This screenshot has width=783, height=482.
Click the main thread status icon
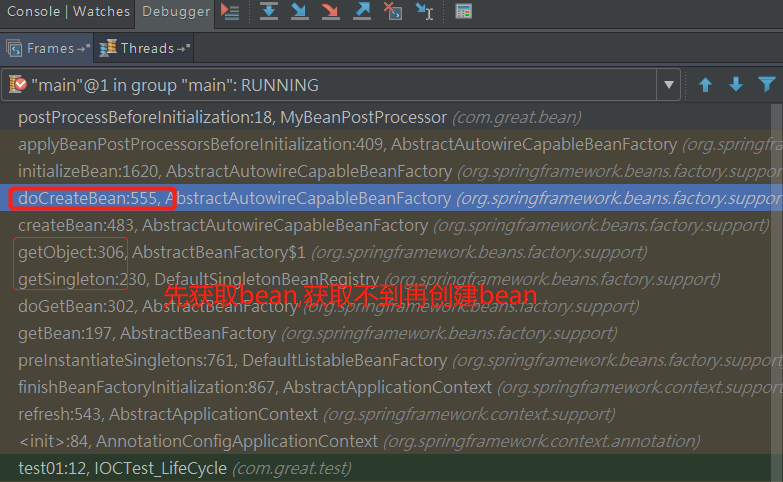(x=18, y=84)
